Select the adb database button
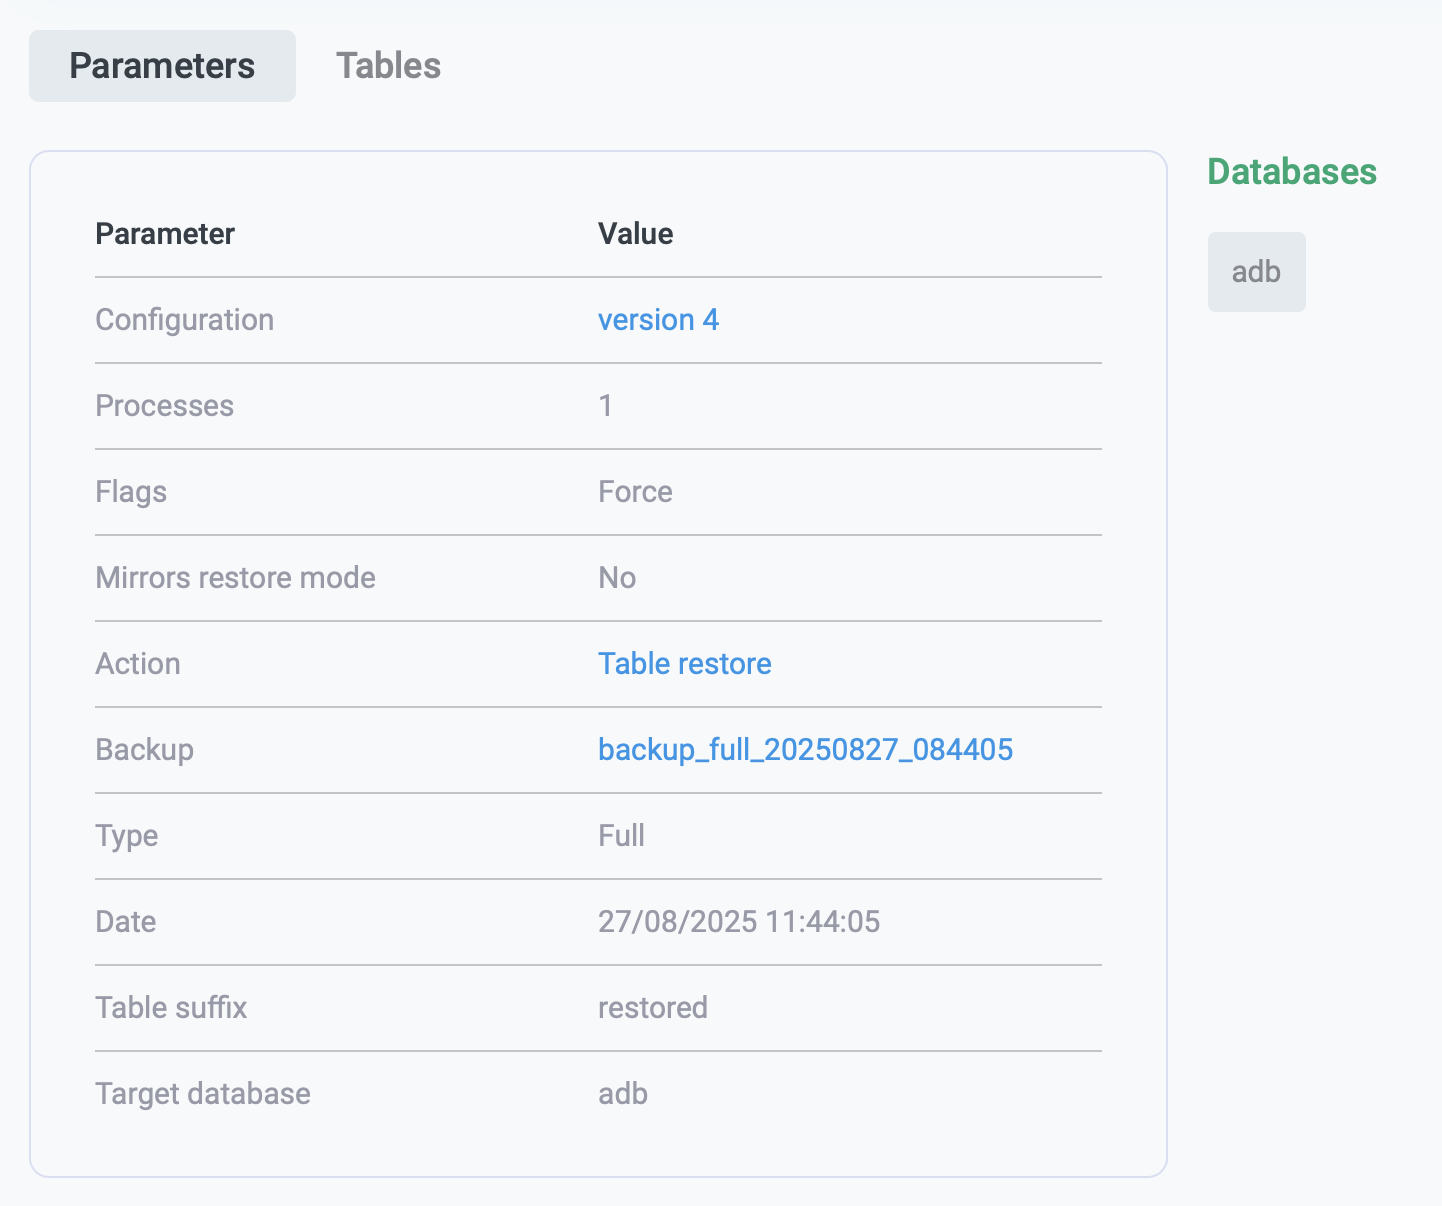Viewport: 1442px width, 1206px height. click(1256, 271)
